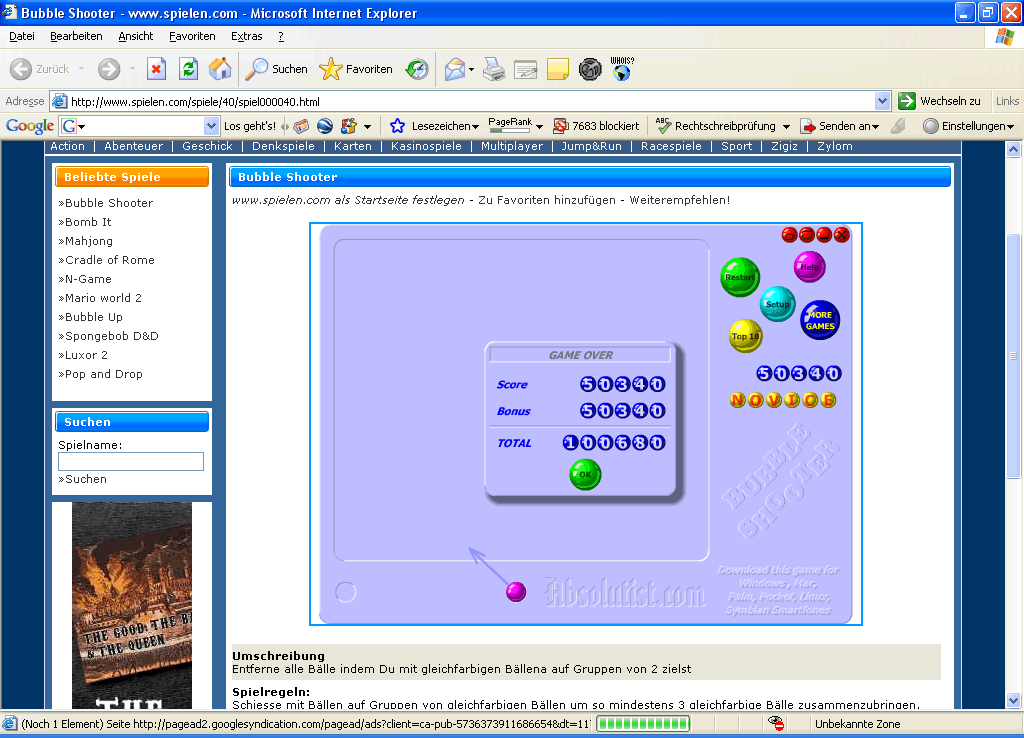Start Rechtschreibprüfung spell check
1024x738 pixels.
tap(716, 126)
